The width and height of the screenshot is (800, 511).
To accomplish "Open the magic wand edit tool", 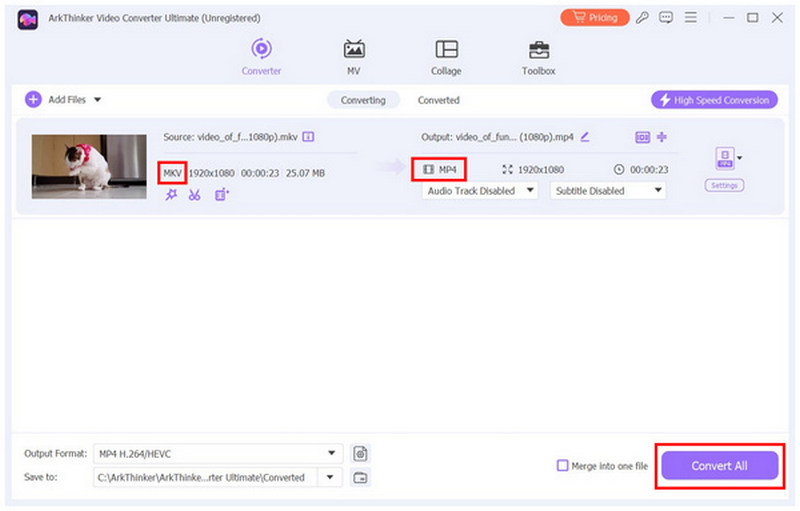I will point(171,194).
